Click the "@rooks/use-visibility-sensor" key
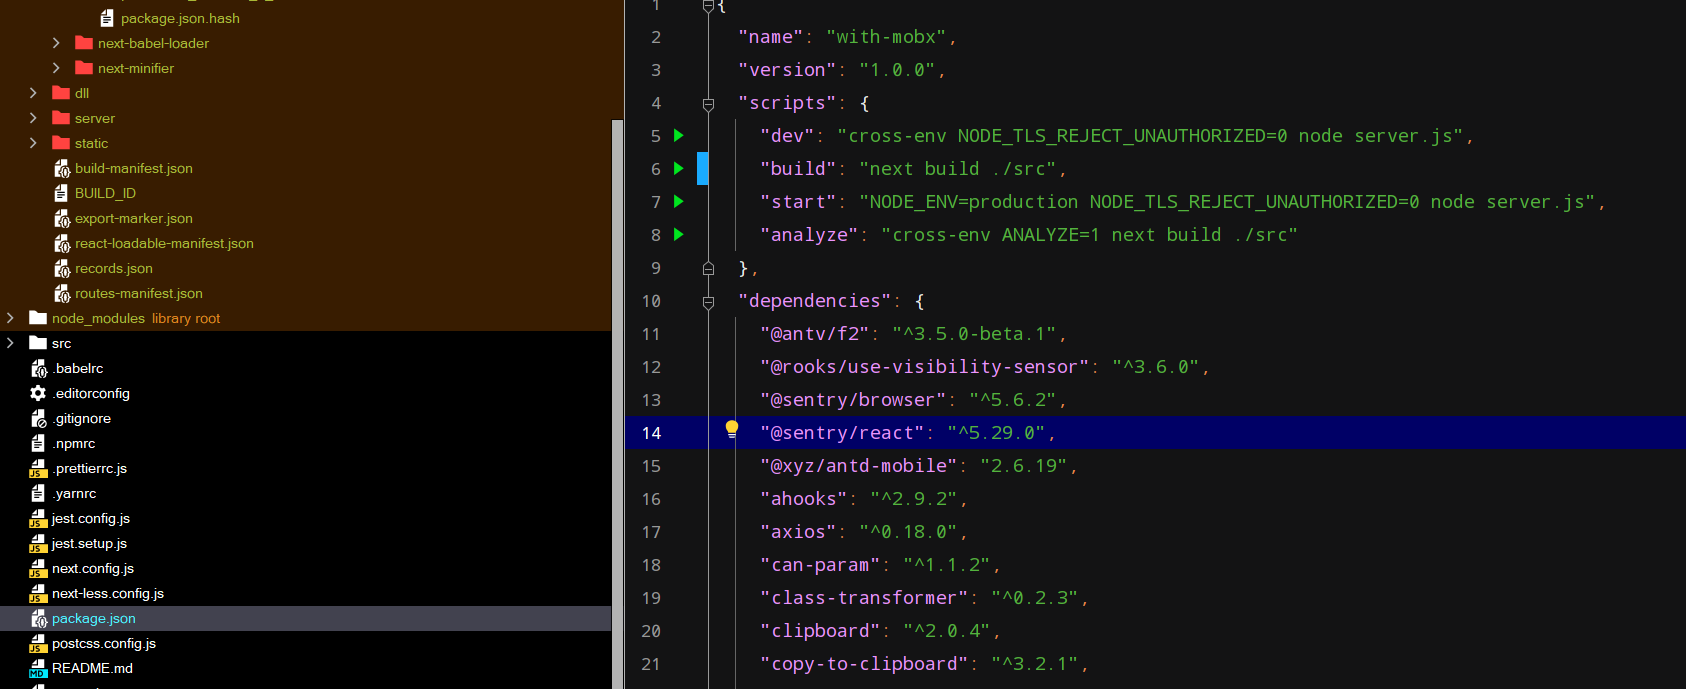 [925, 367]
